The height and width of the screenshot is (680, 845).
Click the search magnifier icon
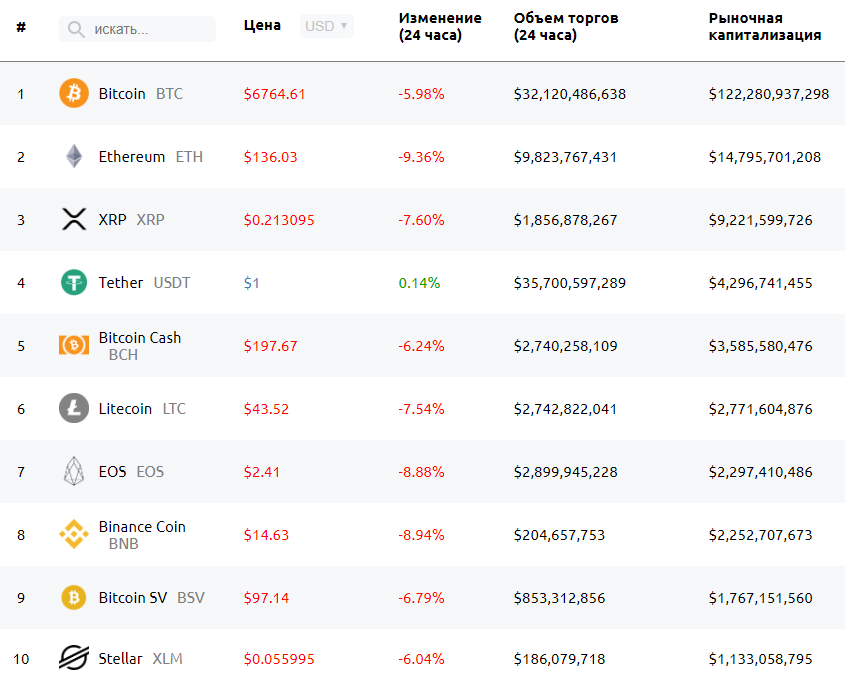click(76, 30)
